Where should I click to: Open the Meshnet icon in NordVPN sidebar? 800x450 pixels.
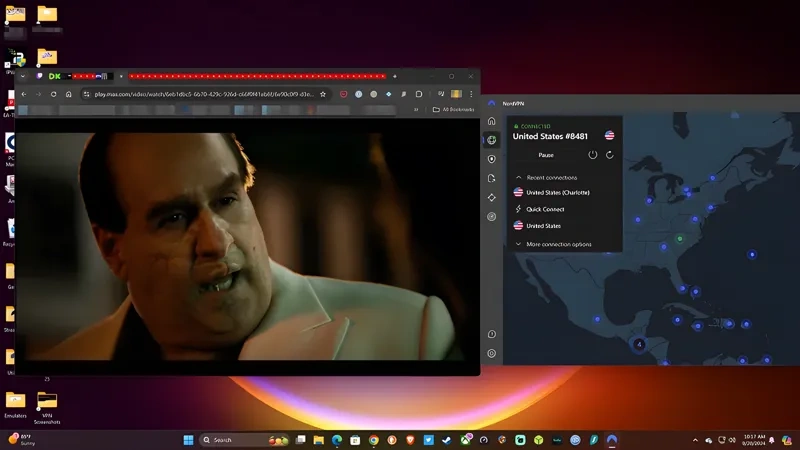tap(491, 197)
